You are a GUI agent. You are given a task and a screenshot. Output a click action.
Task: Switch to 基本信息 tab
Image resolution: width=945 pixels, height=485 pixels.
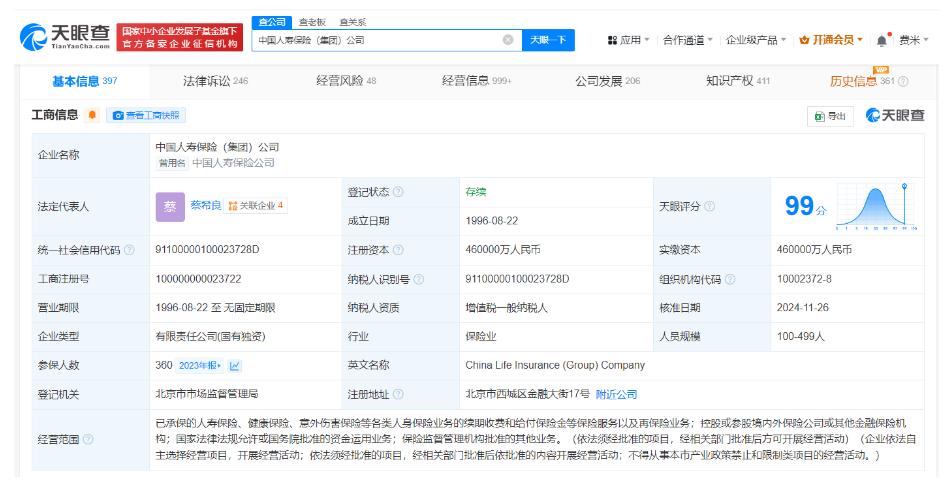(85, 81)
